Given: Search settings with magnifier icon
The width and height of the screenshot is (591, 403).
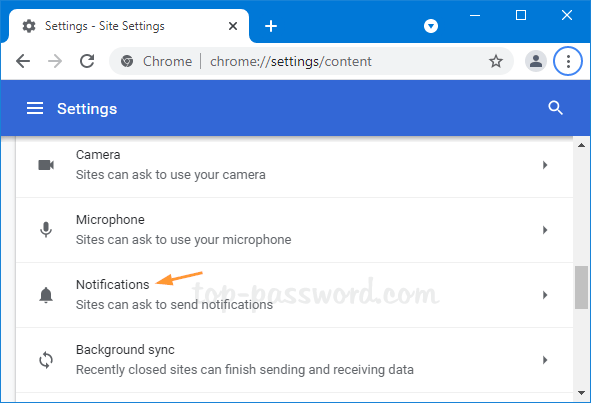Looking at the screenshot, I should [555, 108].
